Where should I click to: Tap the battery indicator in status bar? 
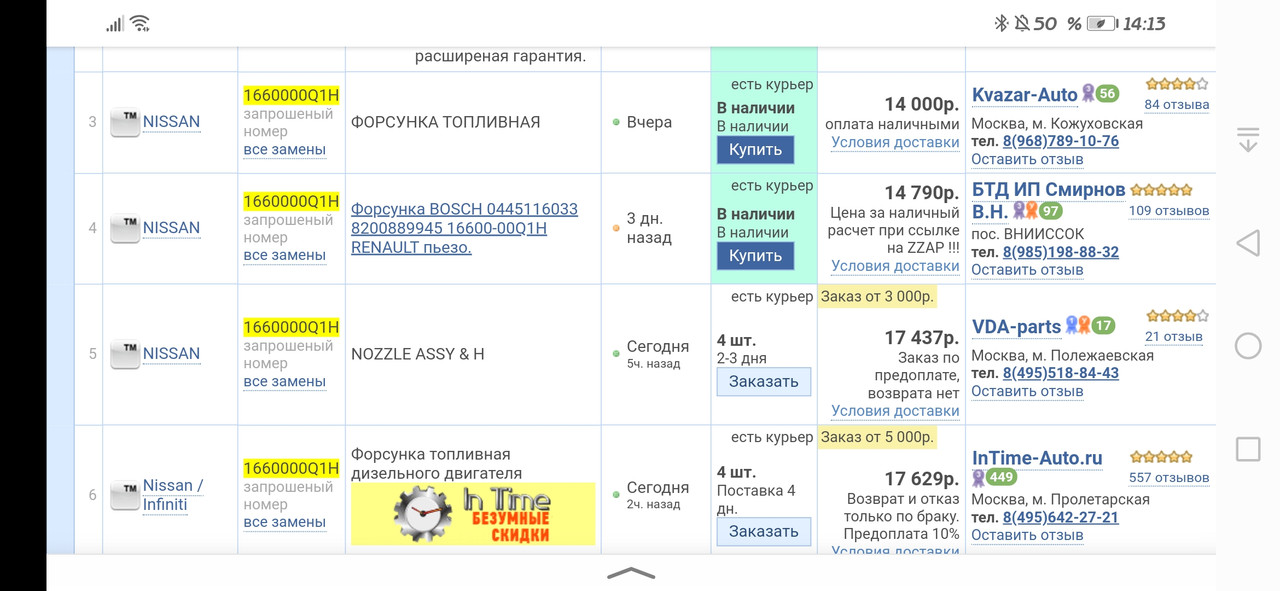1101,23
